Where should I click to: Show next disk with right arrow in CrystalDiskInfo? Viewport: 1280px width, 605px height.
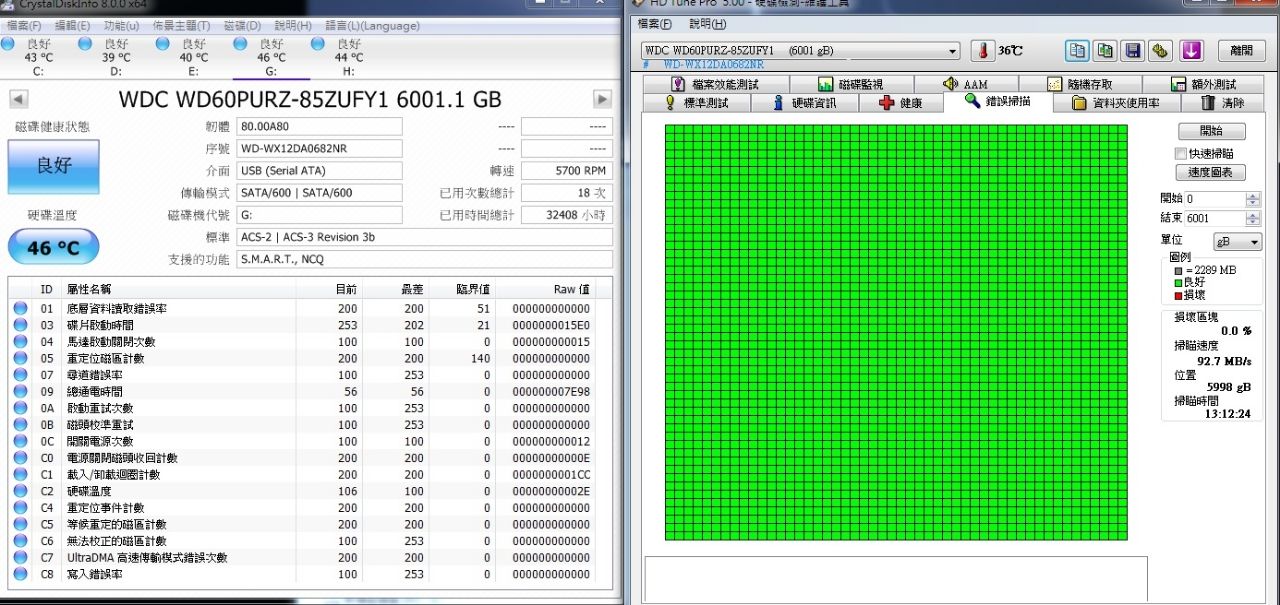click(x=602, y=99)
